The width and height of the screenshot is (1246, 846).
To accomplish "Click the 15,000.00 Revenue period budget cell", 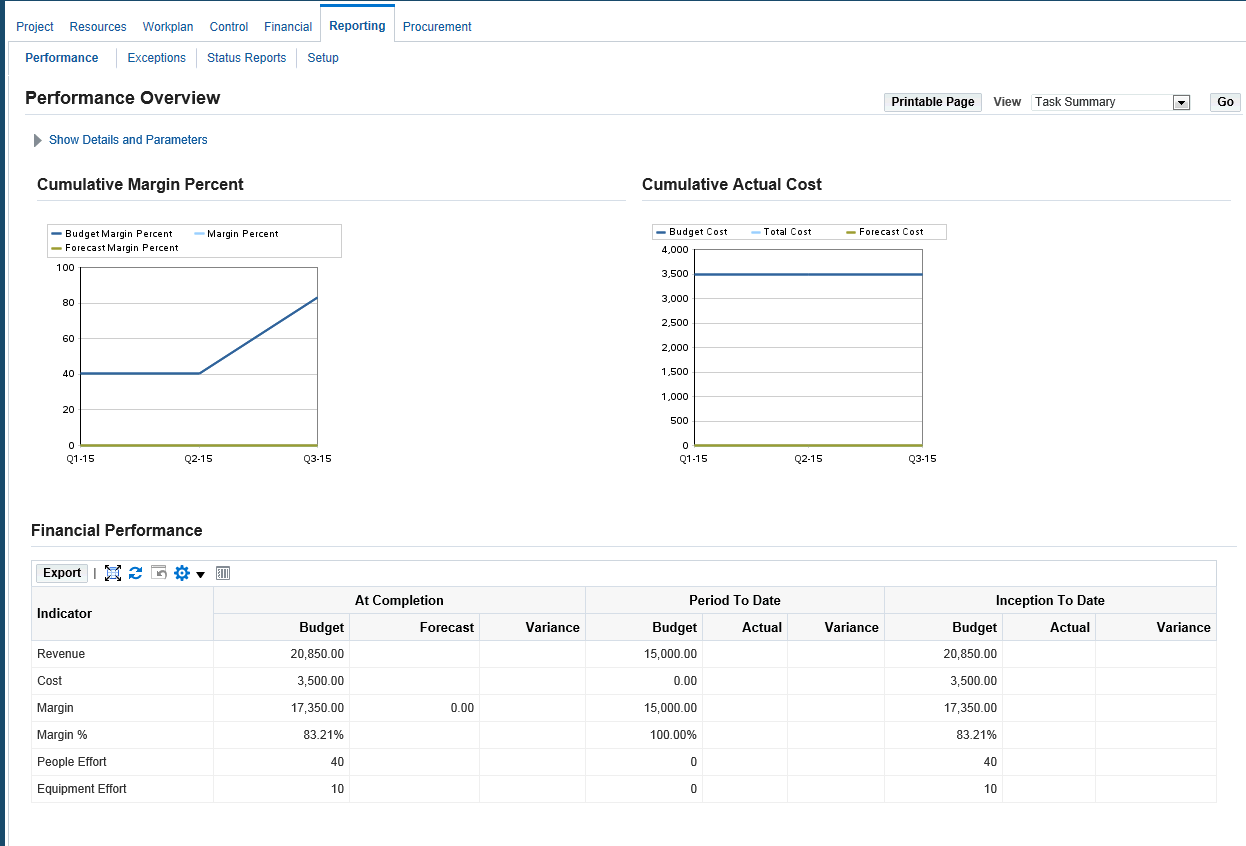I will [644, 654].
